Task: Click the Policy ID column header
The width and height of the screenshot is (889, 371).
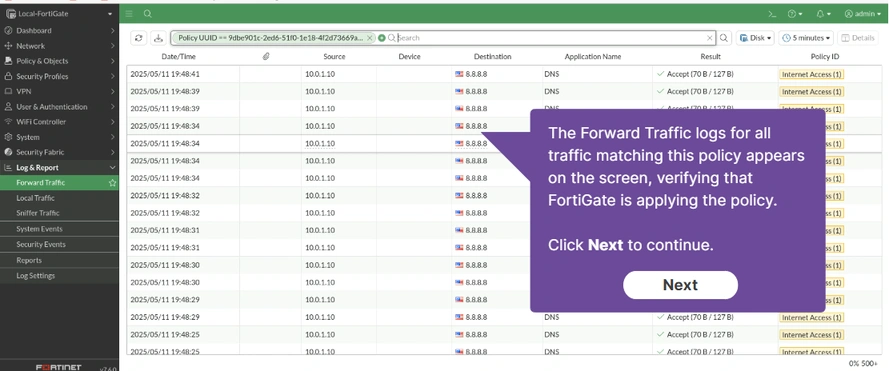Action: (x=825, y=57)
